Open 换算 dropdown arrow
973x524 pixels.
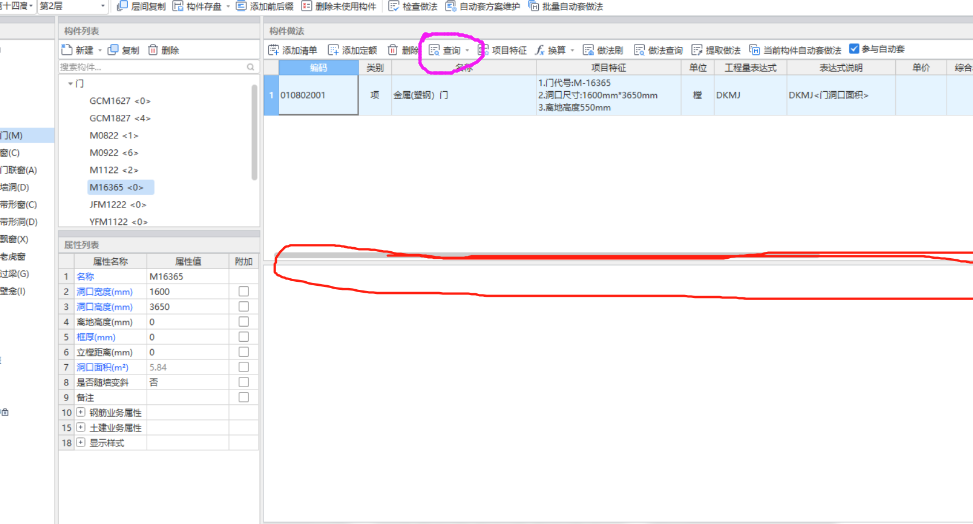coord(572,50)
